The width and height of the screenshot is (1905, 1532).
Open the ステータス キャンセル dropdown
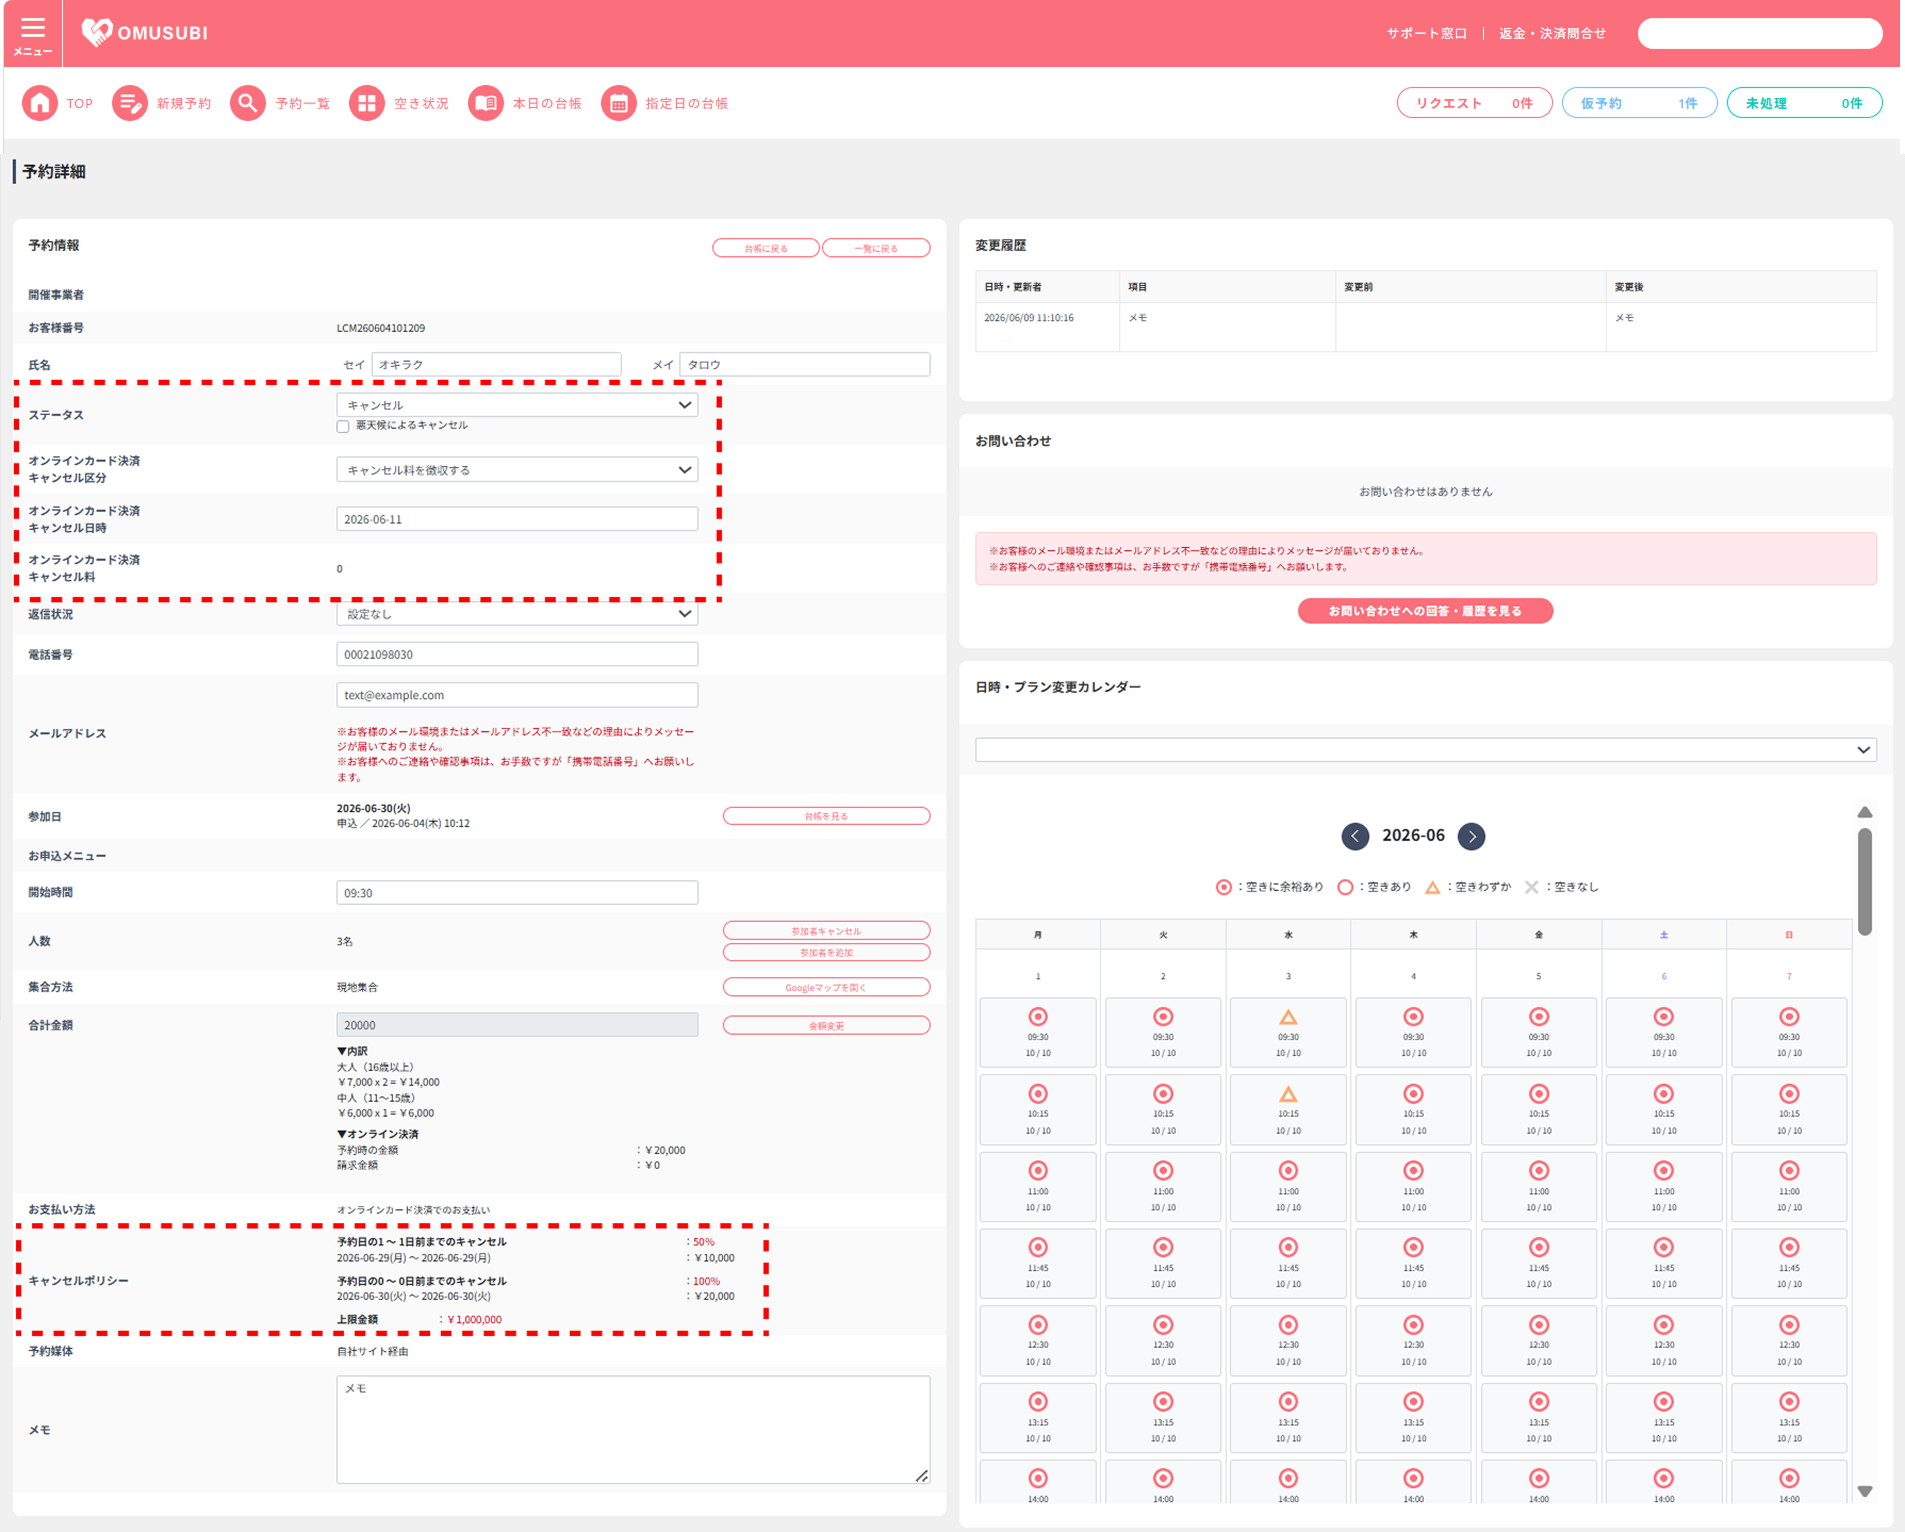coord(517,405)
